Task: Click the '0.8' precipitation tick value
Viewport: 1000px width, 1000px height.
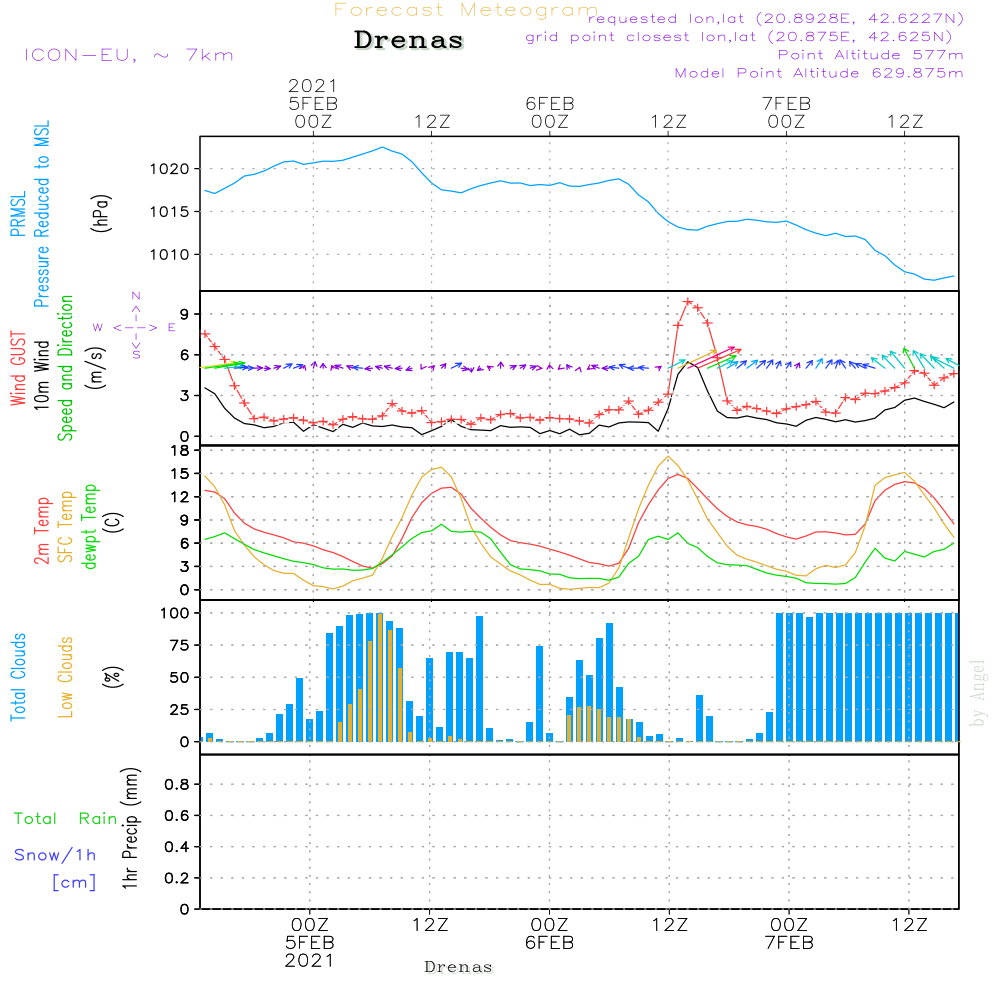Action: (177, 784)
